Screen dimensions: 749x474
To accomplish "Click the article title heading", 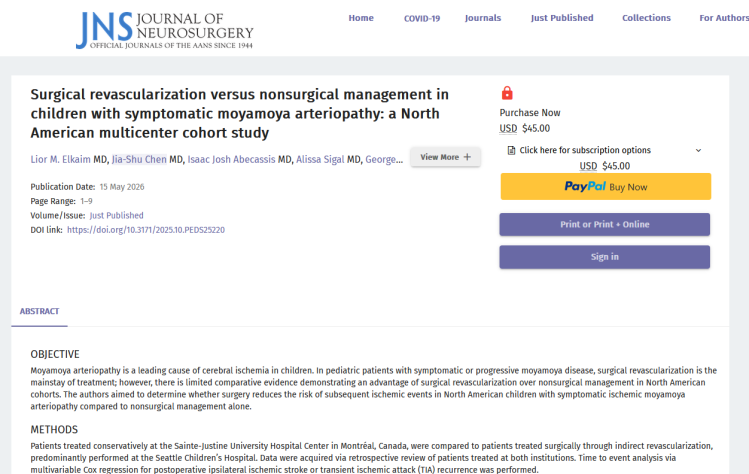I will [x=240, y=114].
